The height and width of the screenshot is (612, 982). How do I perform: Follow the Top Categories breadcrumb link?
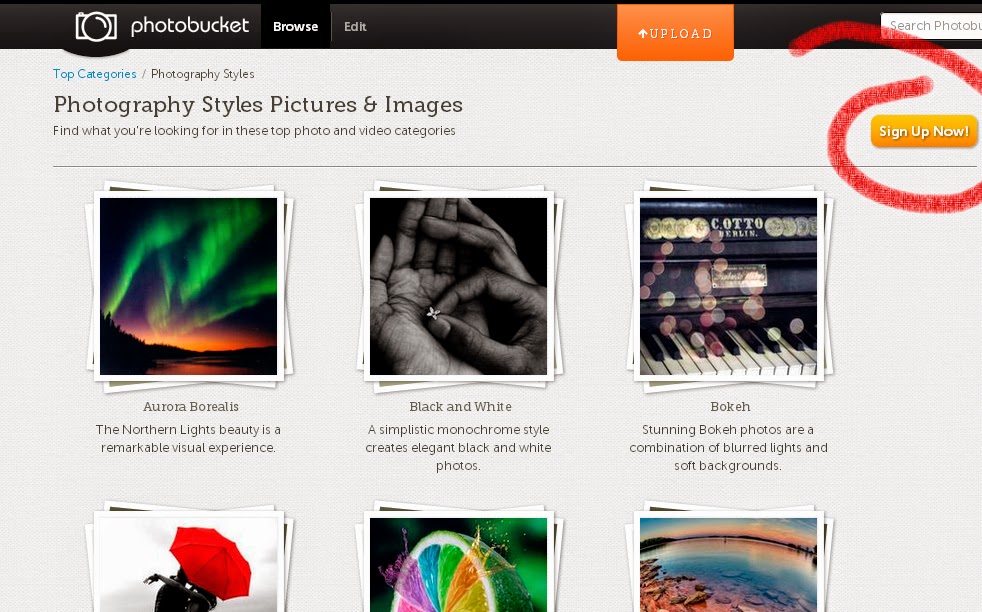(x=95, y=74)
